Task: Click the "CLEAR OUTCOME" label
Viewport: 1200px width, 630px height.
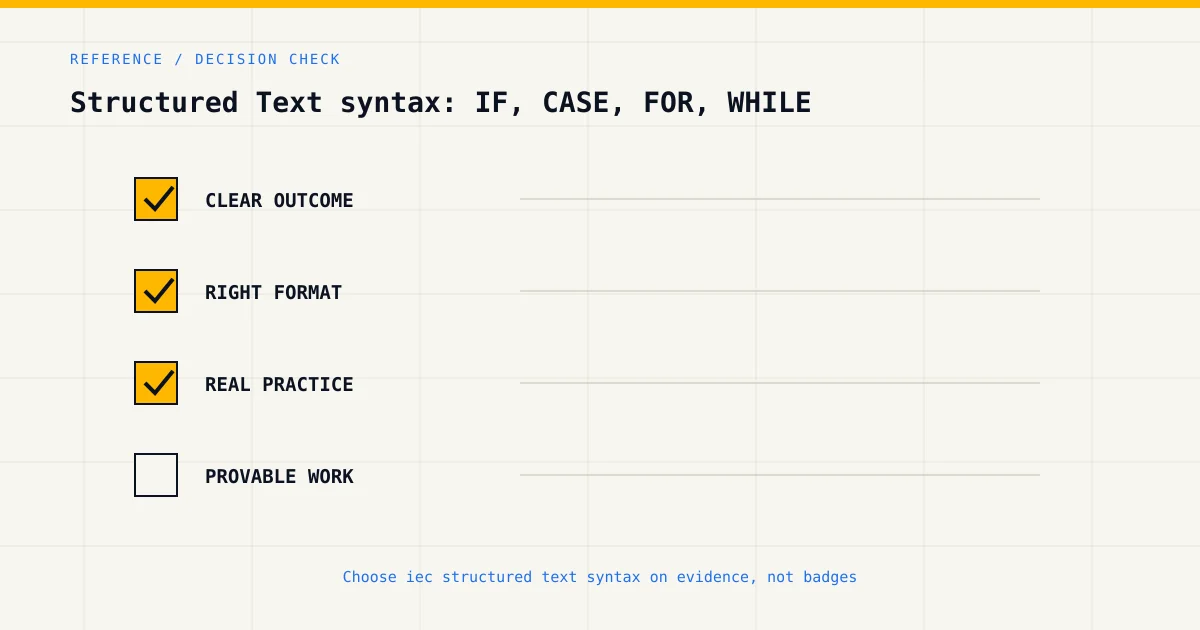Action: coord(279,200)
